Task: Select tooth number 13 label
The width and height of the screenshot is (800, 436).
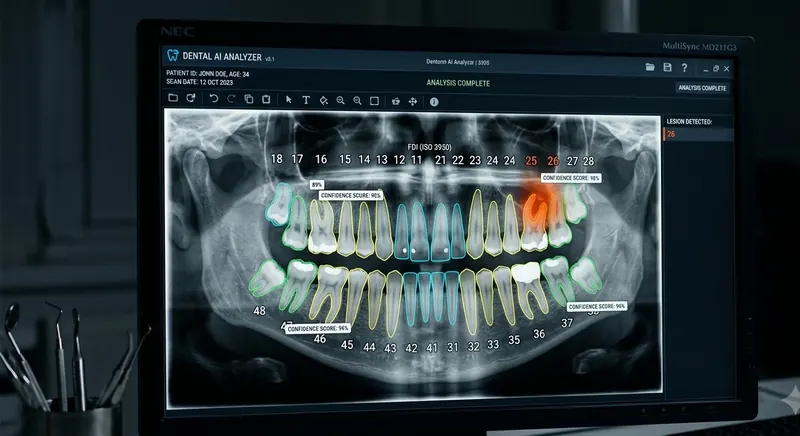Action: [x=382, y=160]
